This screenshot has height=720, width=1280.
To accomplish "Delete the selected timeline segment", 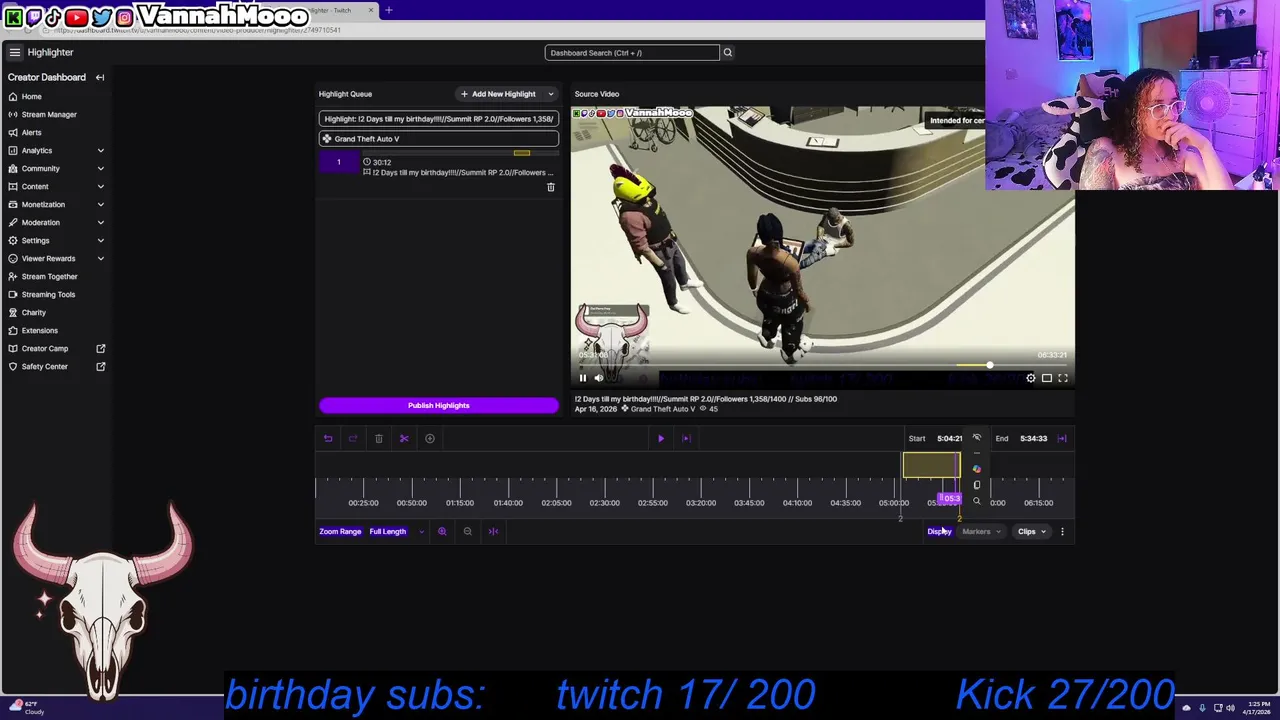I will coord(379,438).
